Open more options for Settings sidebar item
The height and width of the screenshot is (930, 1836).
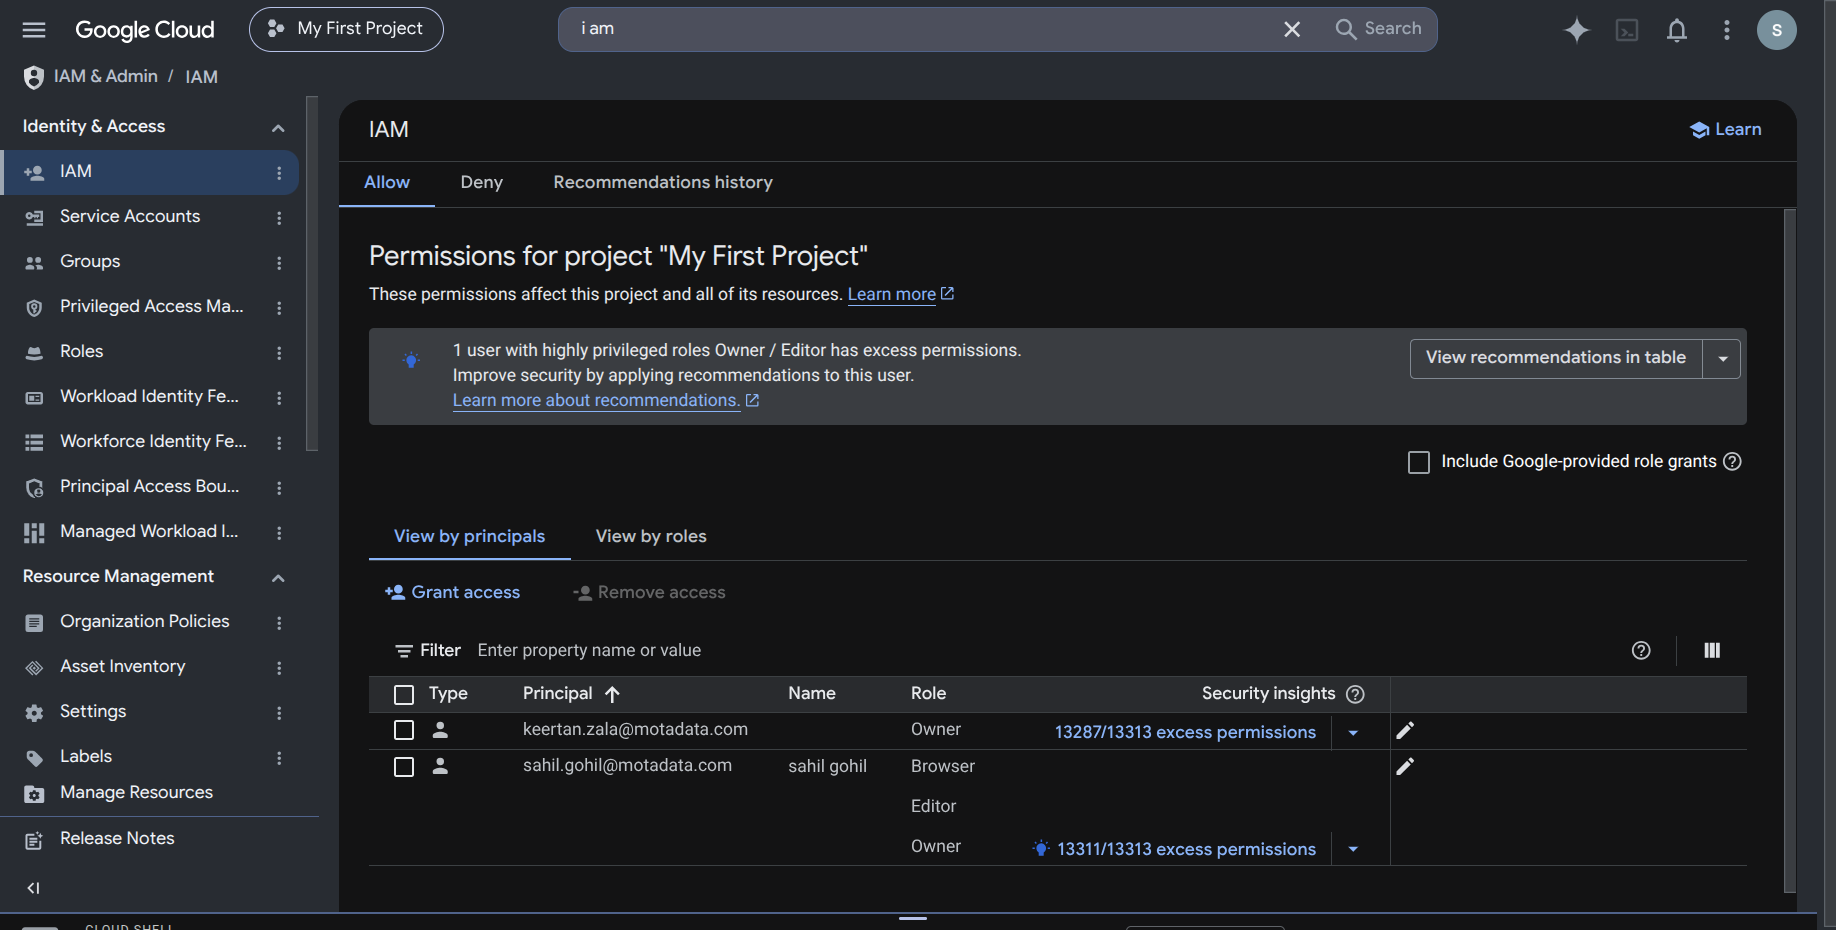[279, 712]
